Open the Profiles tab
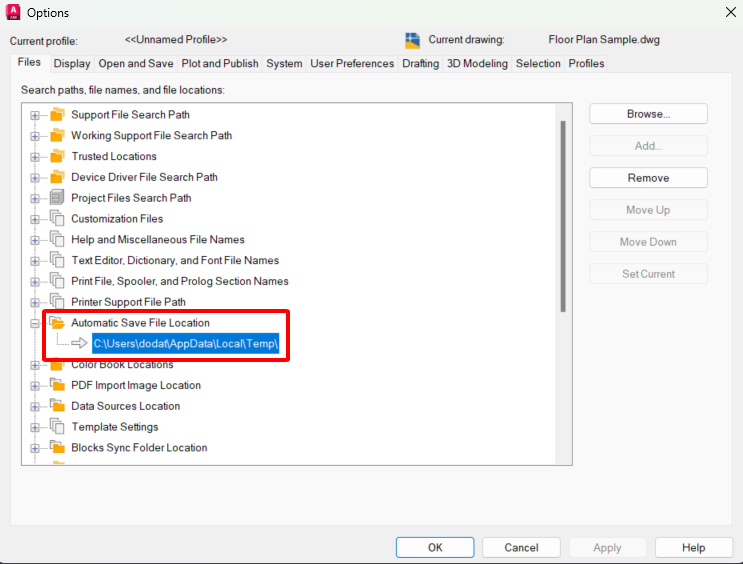This screenshot has width=743, height=564. [587, 64]
